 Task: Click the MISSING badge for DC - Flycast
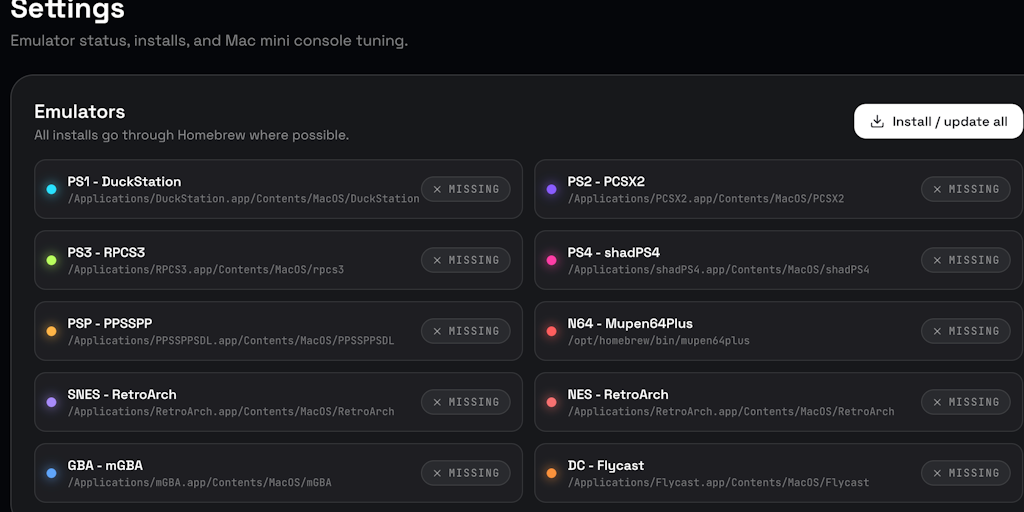965,473
